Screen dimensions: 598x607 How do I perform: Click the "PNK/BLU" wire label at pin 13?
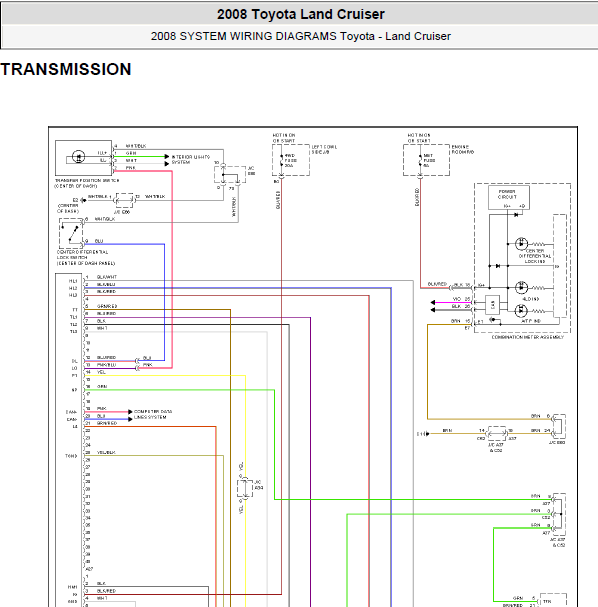106,365
